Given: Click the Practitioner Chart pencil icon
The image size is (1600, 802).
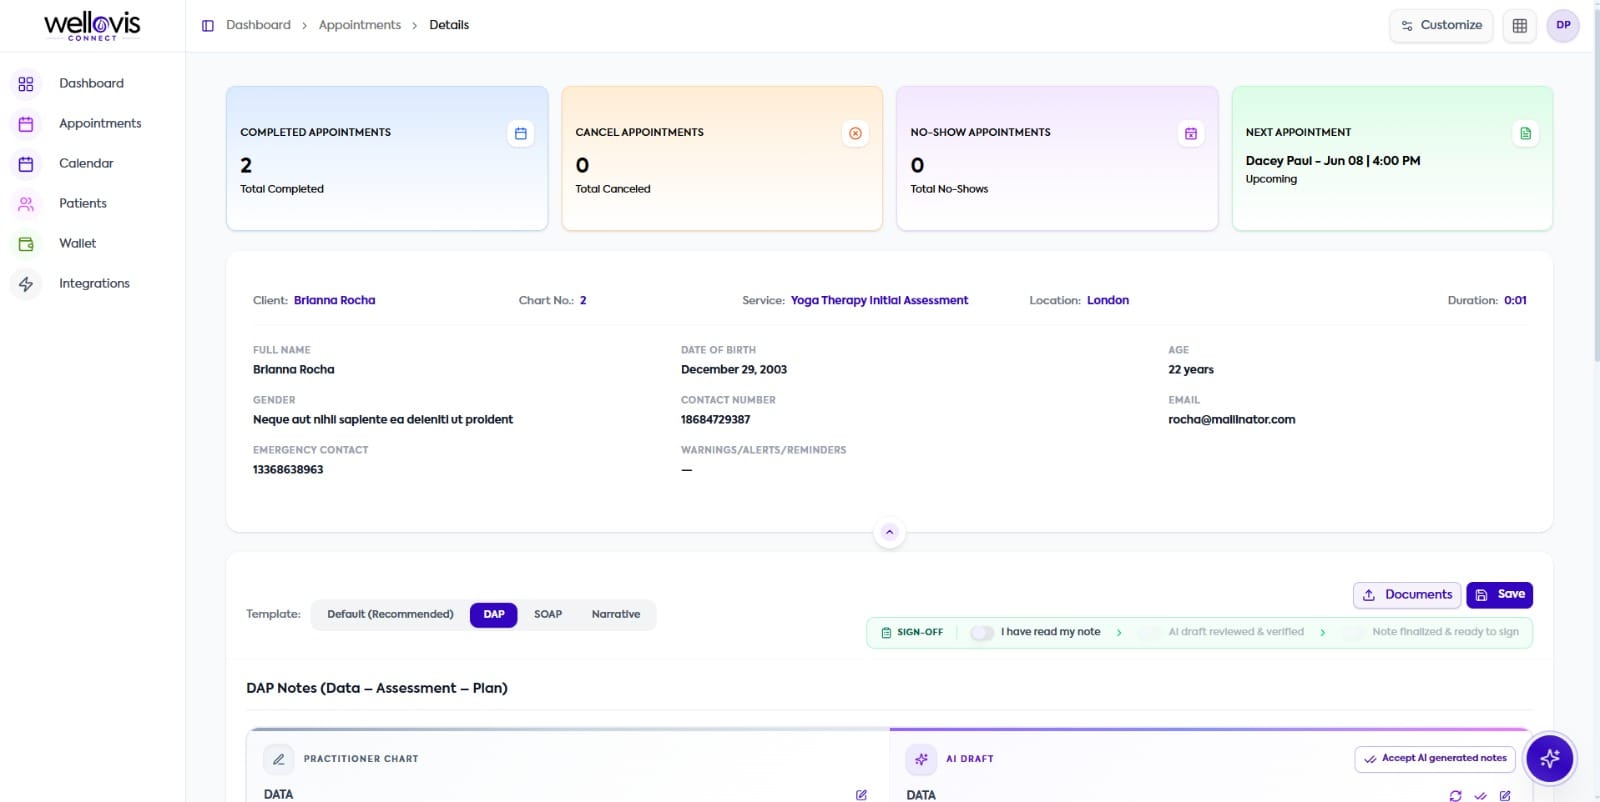Looking at the screenshot, I should 279,759.
